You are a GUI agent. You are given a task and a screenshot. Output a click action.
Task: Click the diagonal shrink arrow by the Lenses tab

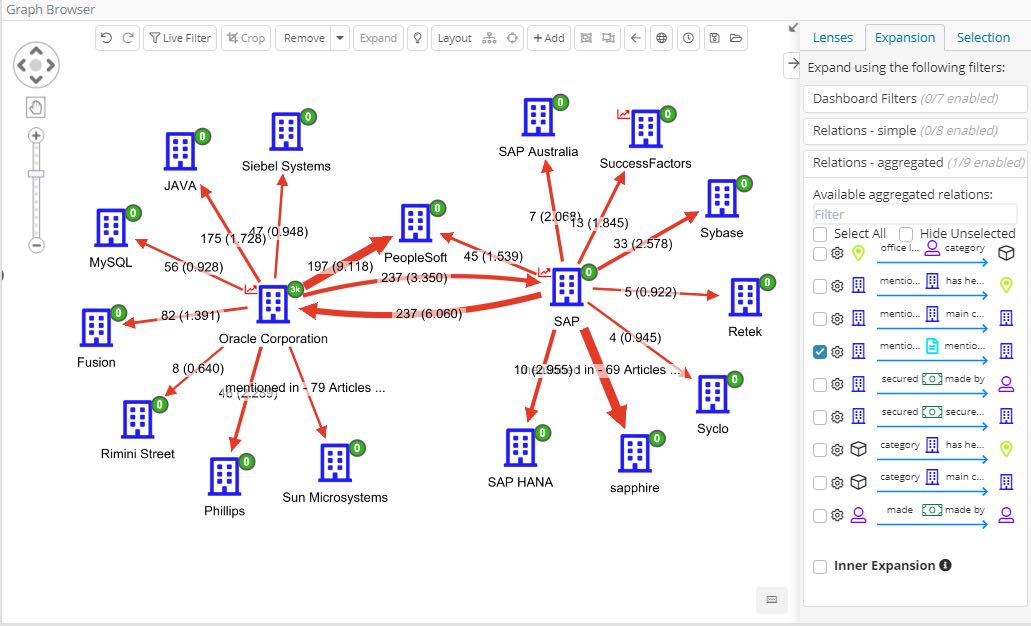pos(793,28)
